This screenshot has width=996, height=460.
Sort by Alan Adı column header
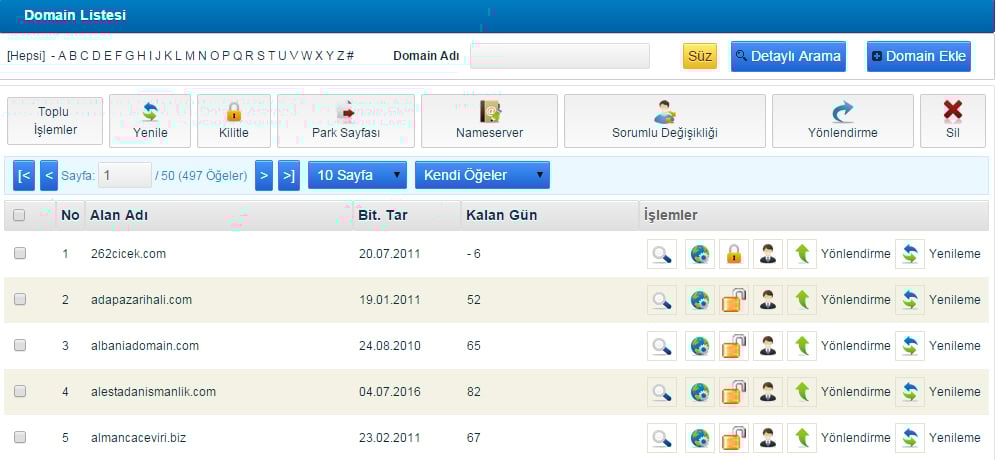pos(119,215)
